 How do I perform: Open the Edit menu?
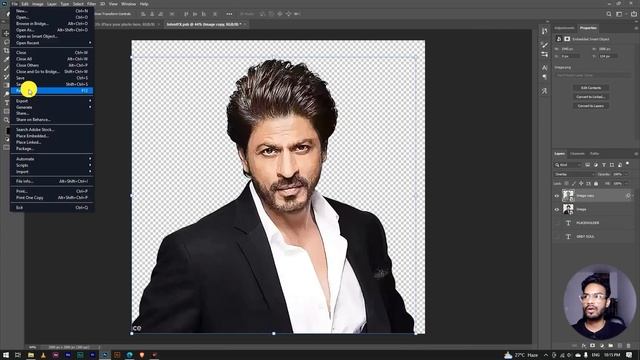[x=25, y=4]
